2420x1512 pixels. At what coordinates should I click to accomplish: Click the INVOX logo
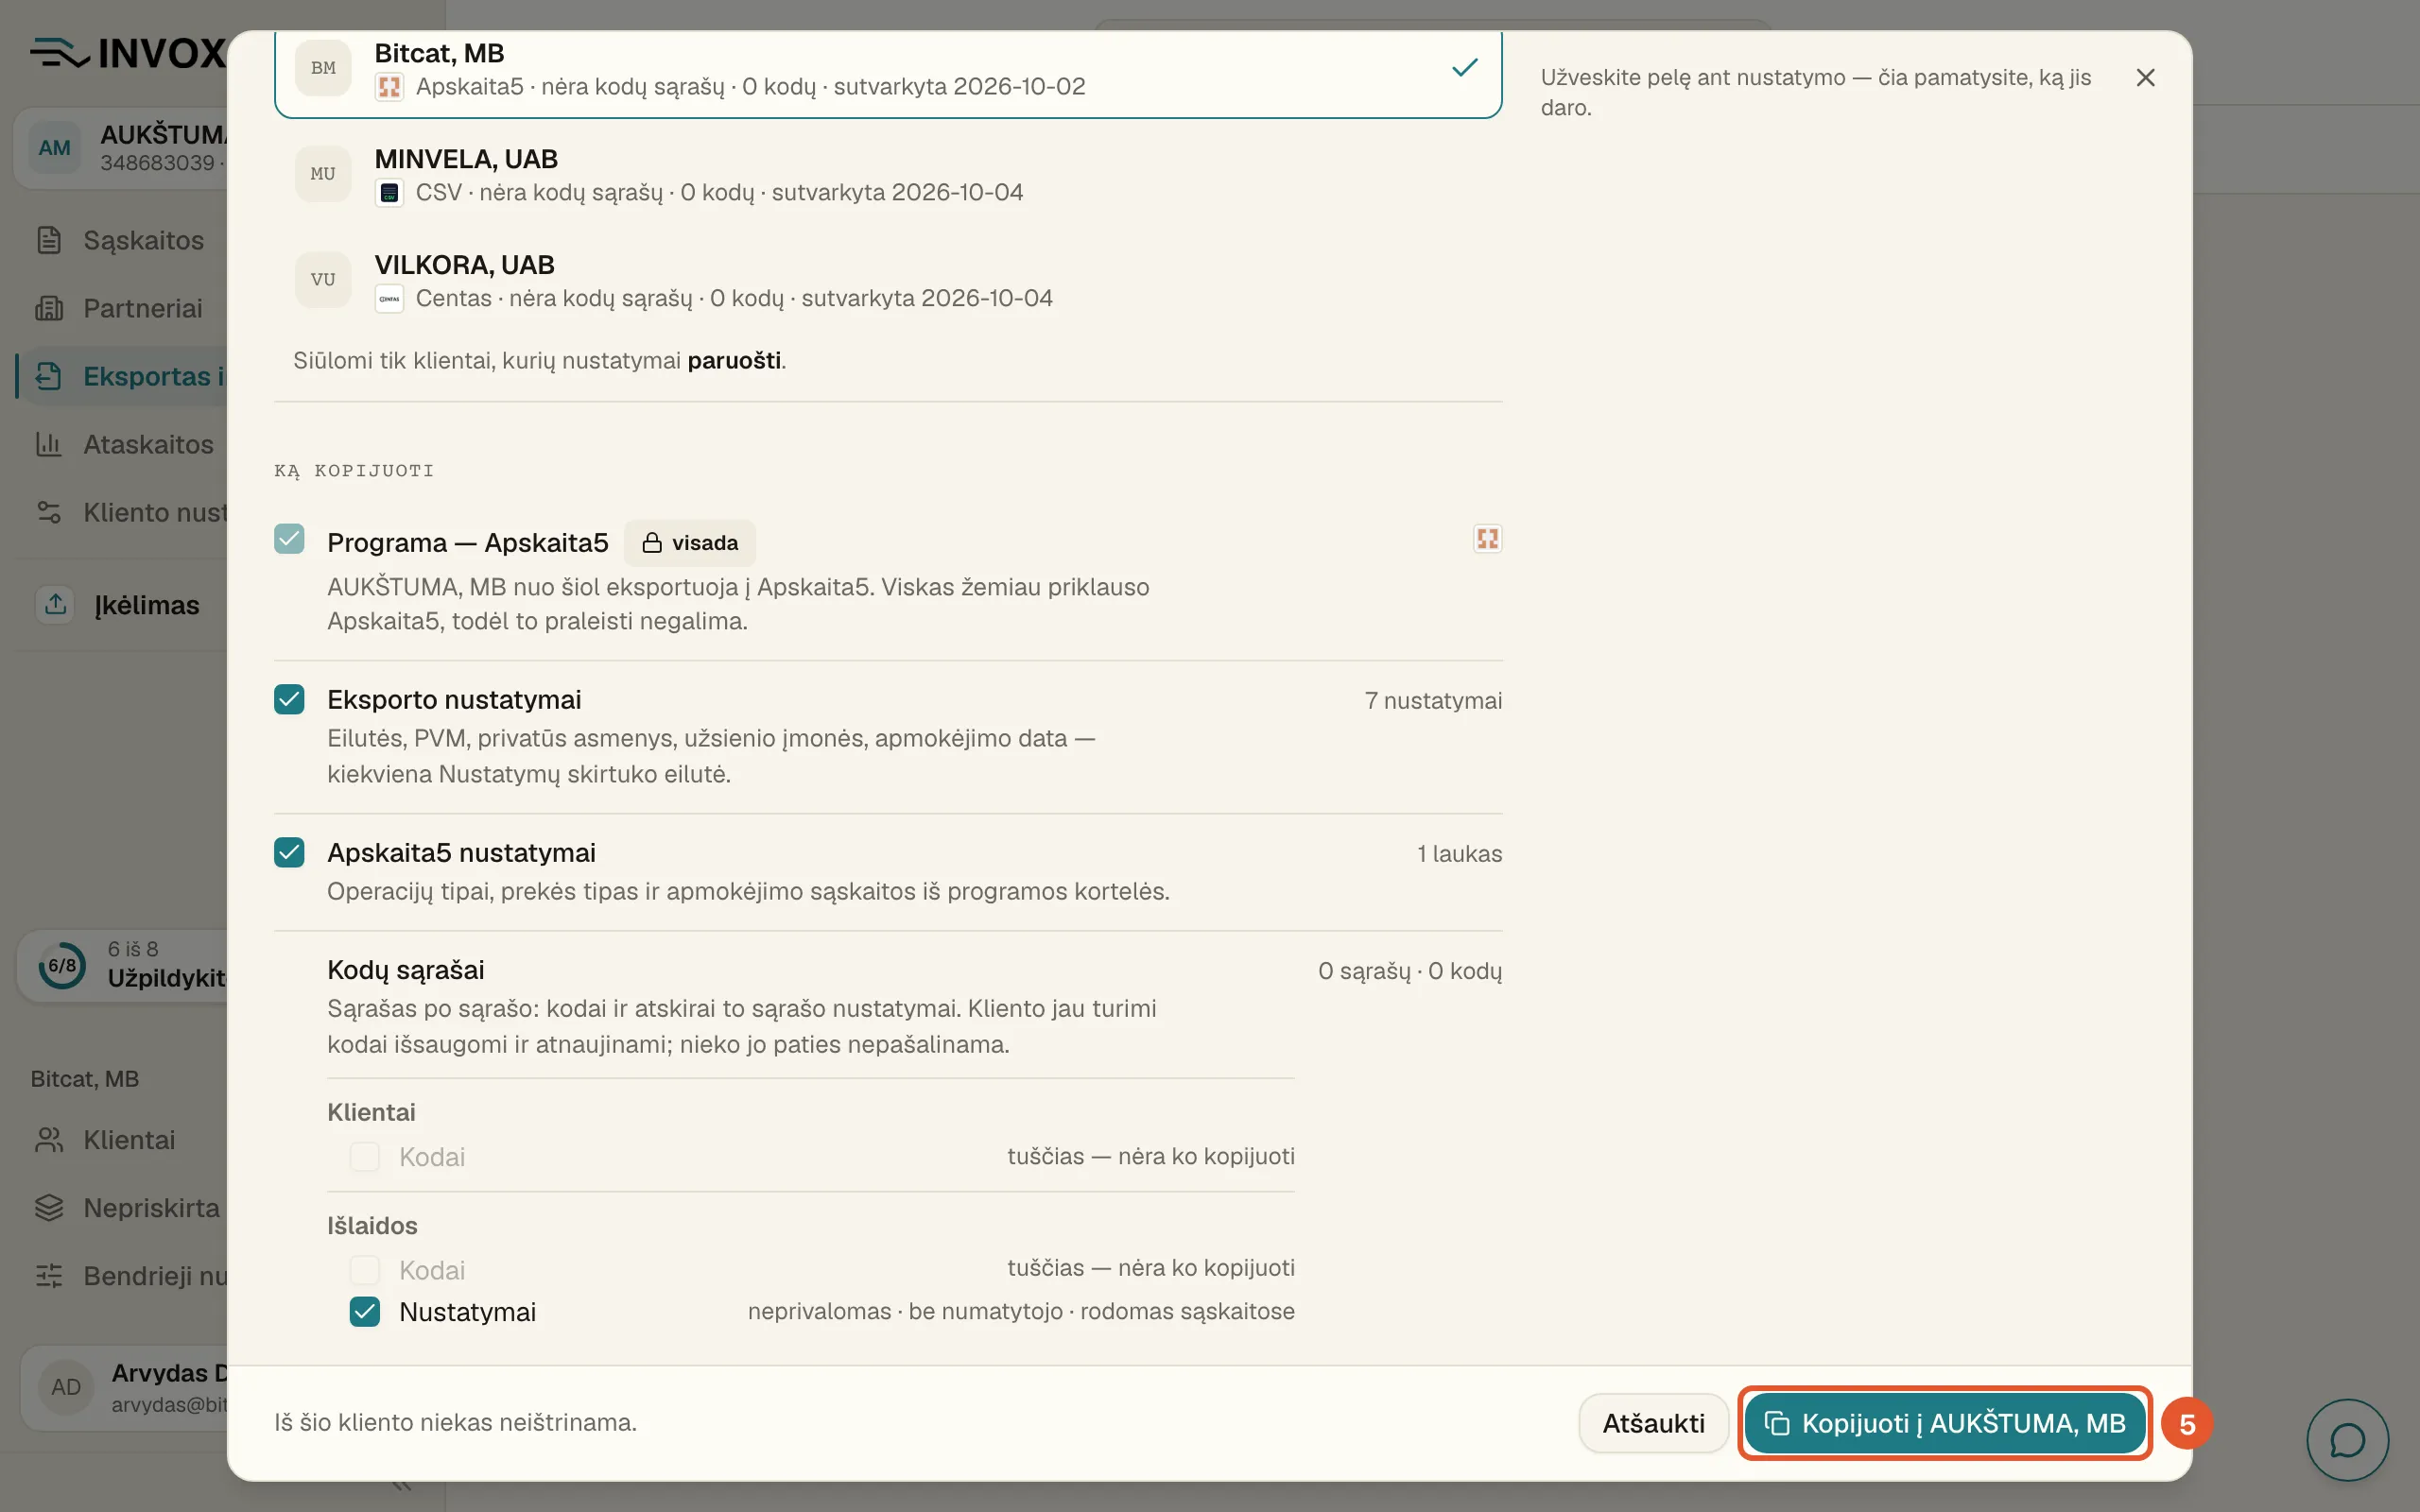pos(129,53)
